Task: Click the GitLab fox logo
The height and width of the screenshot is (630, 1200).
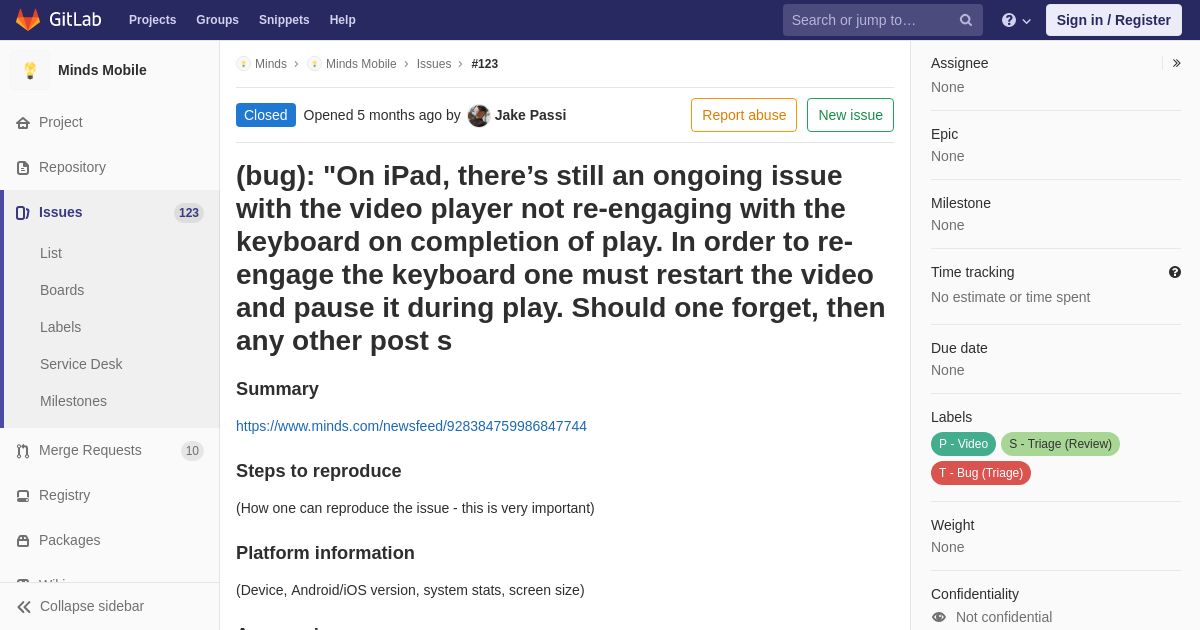Action: click(28, 20)
